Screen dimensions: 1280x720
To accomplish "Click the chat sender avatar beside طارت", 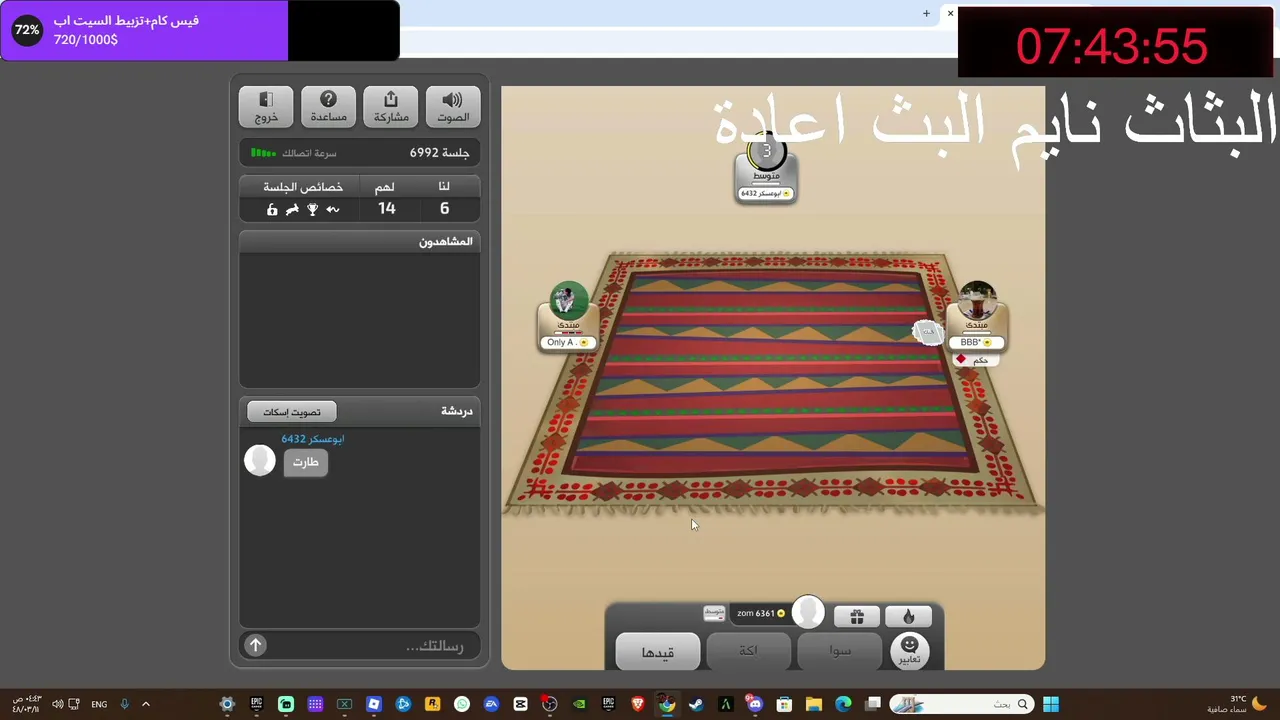I will [x=260, y=460].
